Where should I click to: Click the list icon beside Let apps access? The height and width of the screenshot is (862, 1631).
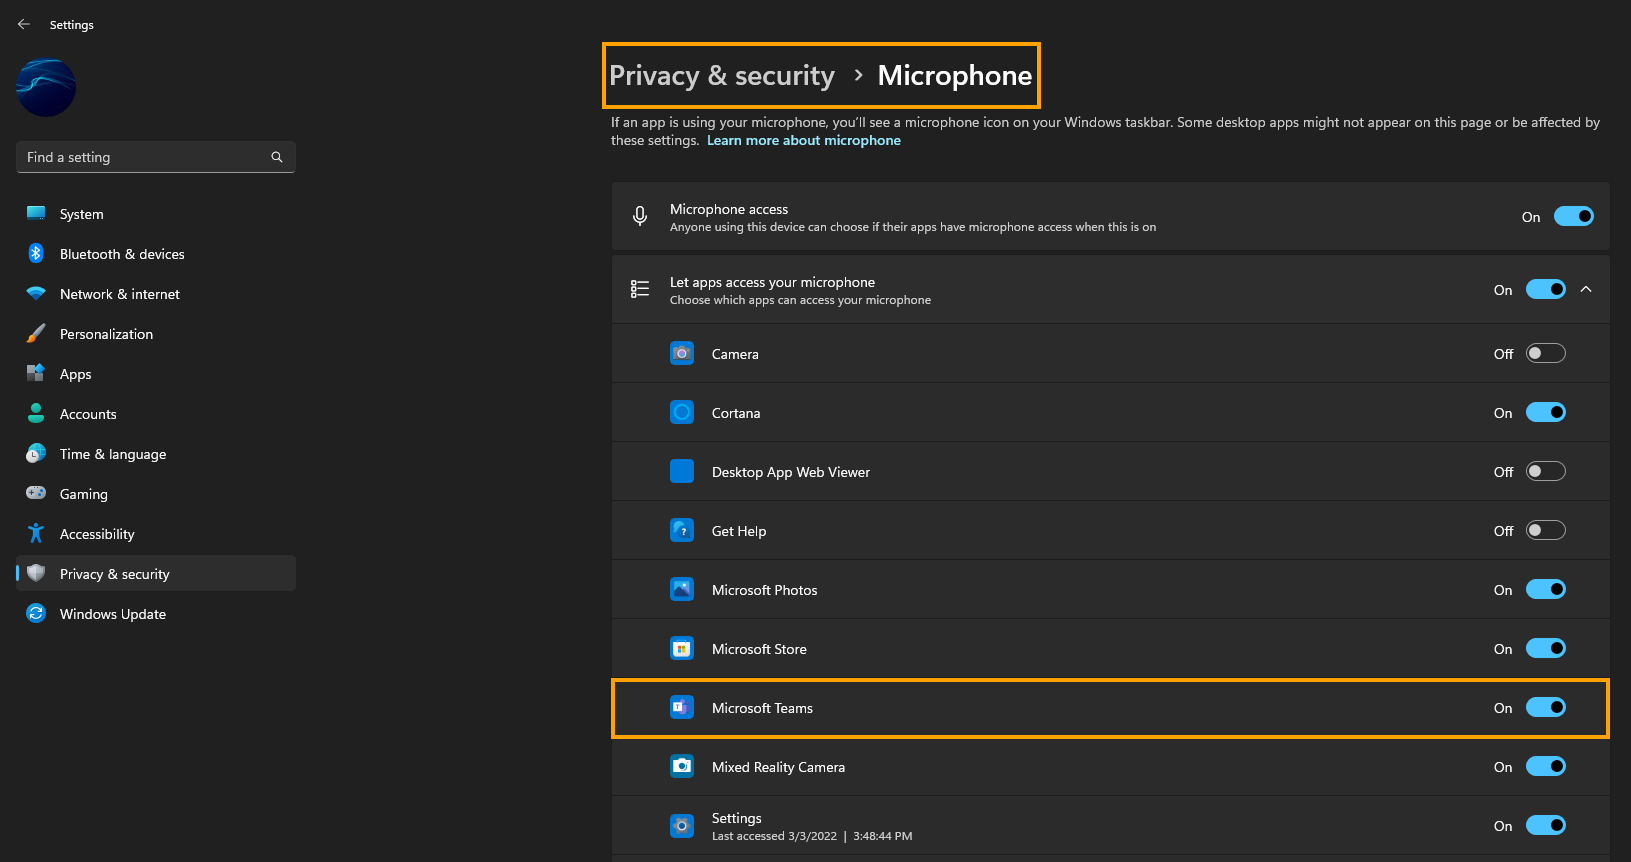point(640,289)
